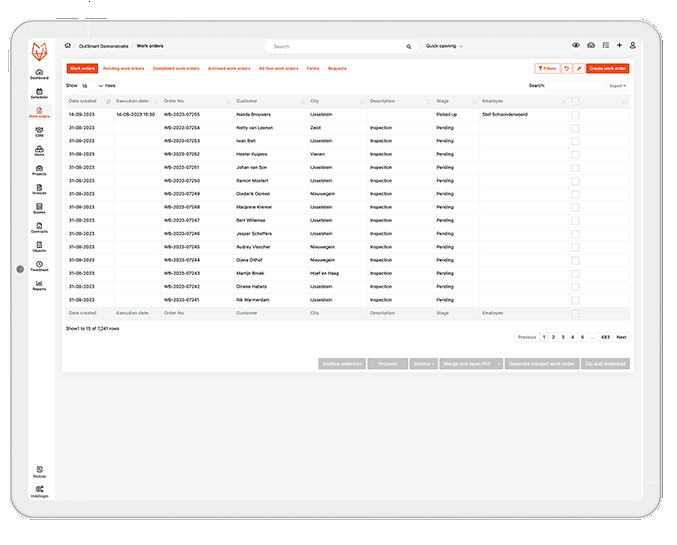Screen dimensions: 677x545
Task: Open the Show rows count dropdown
Action: [91, 86]
